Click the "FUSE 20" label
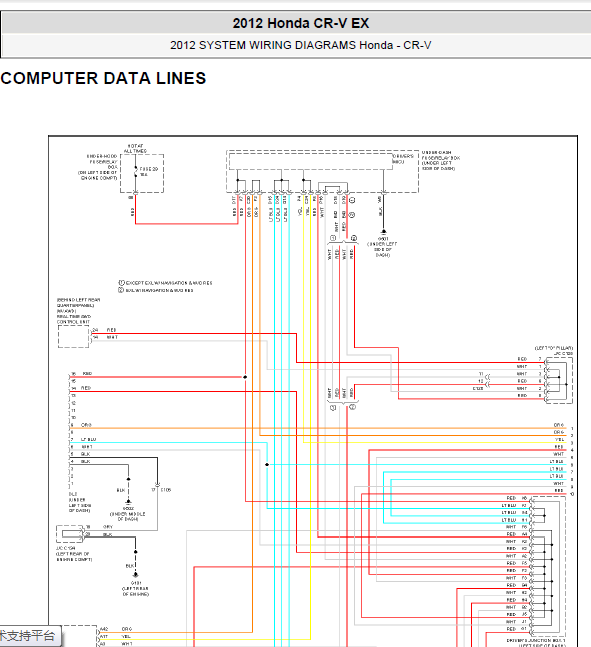 149,169
